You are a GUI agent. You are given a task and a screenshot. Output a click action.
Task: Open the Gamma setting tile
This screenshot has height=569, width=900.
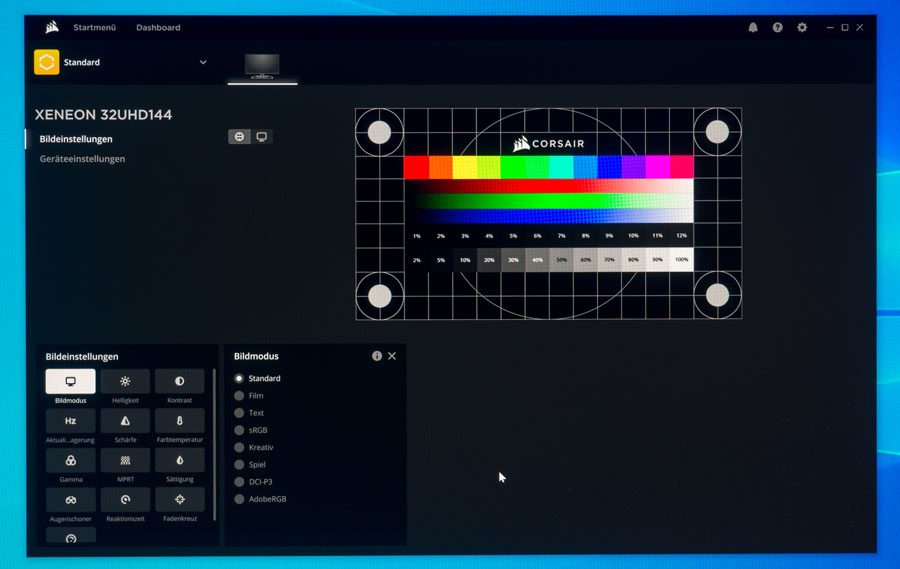(x=71, y=460)
